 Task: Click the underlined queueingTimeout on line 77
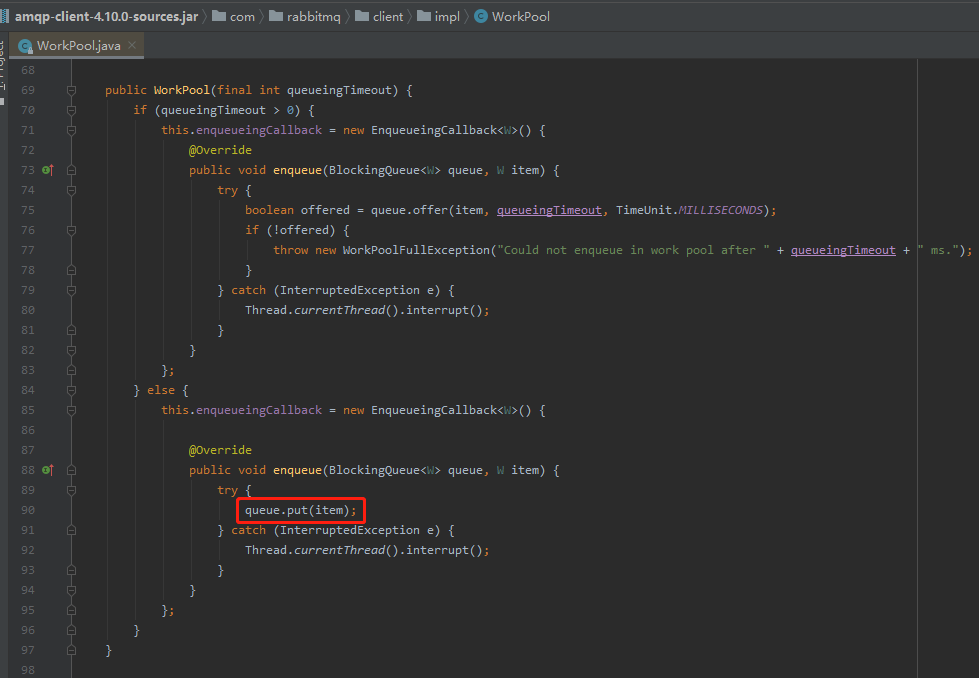click(843, 250)
